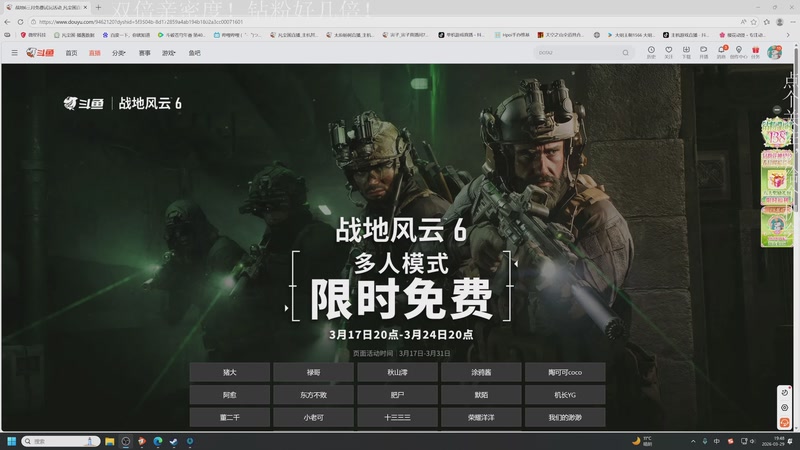The width and height of the screenshot is (800, 450).
Task: Open the 138 promo badge on right
Action: tap(777, 134)
